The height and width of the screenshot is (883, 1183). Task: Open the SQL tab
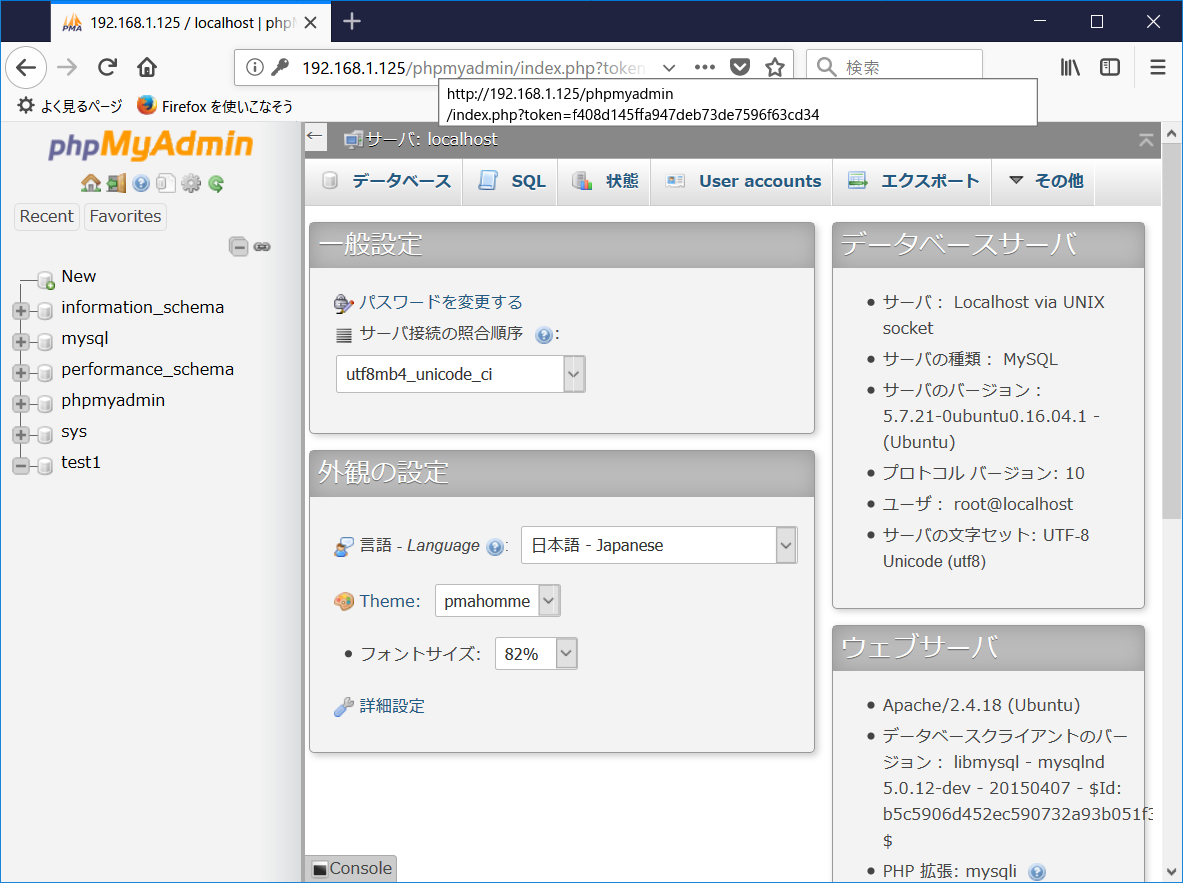(x=511, y=181)
